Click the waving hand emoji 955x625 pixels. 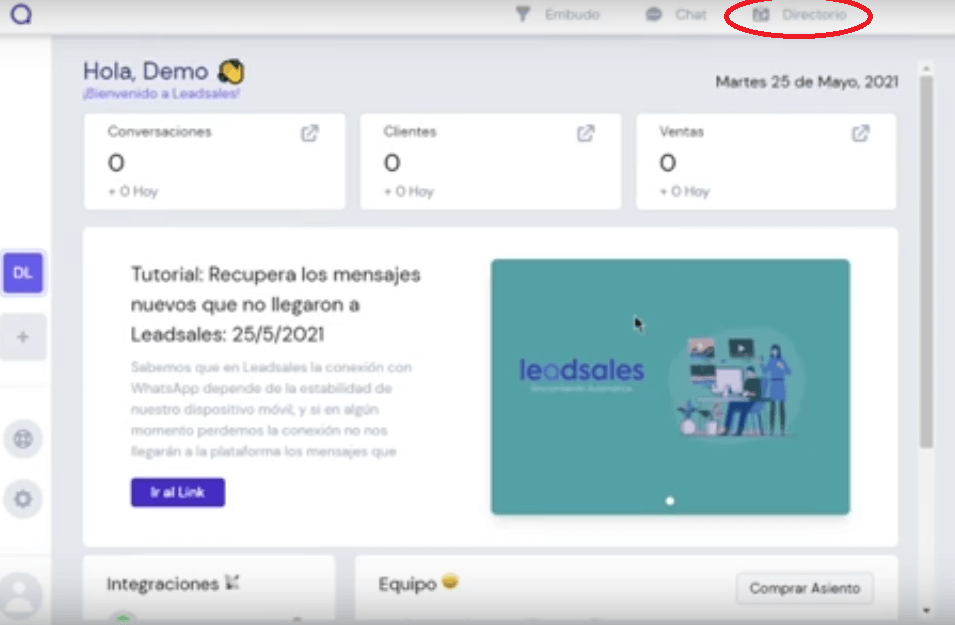point(232,72)
